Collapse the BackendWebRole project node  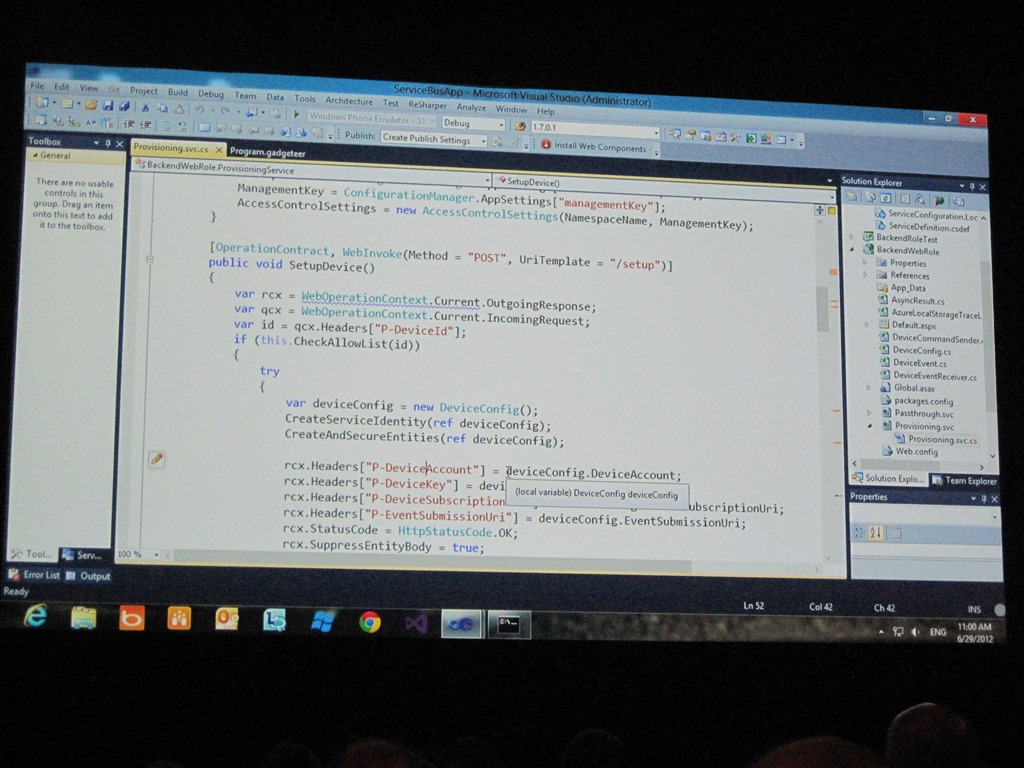coord(852,249)
